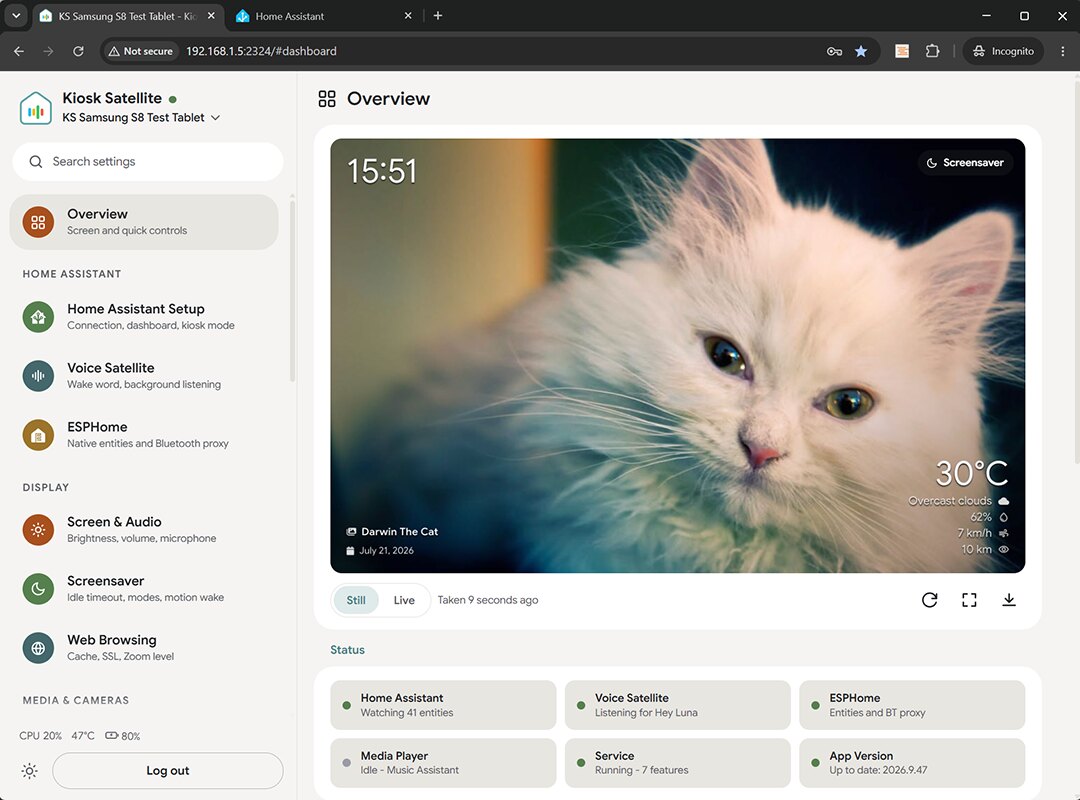Click the battery status icon
Screen dimensions: 1080x800
(111, 735)
